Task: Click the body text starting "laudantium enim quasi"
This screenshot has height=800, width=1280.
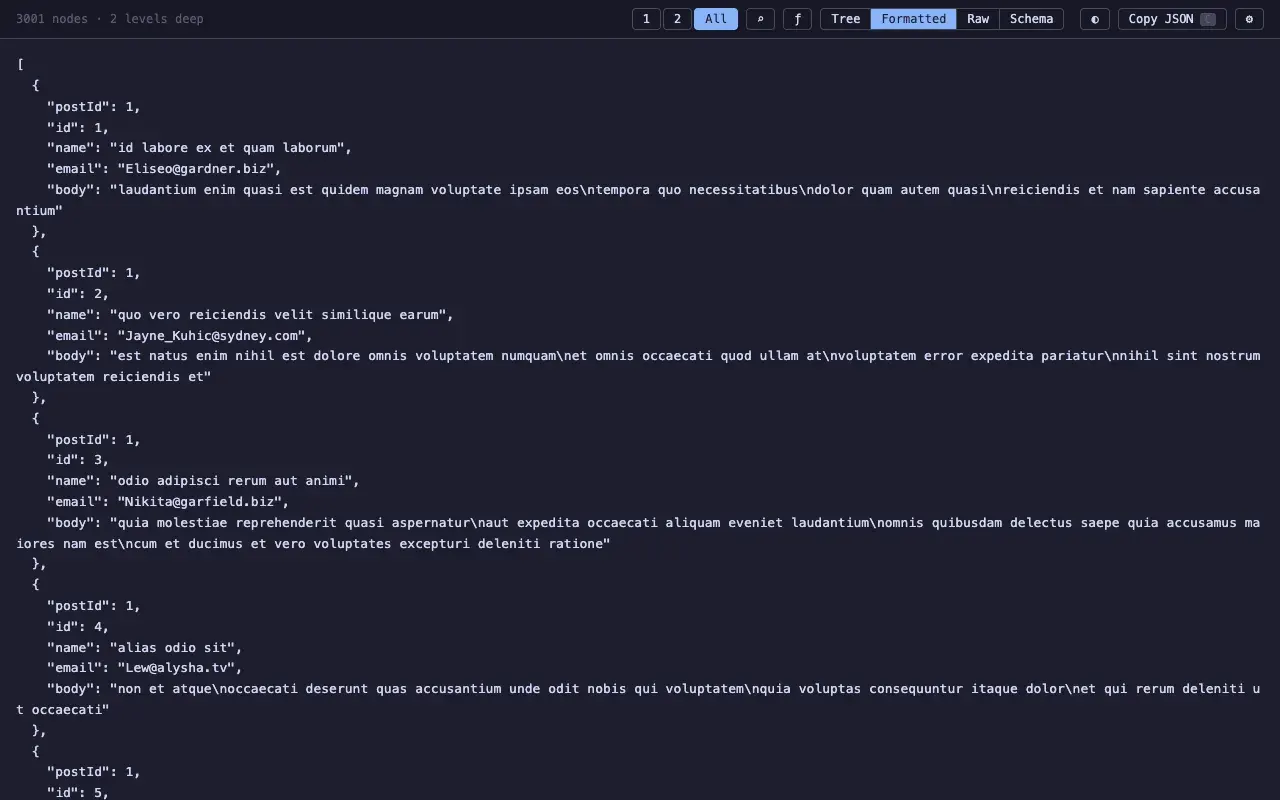Action: 638,200
